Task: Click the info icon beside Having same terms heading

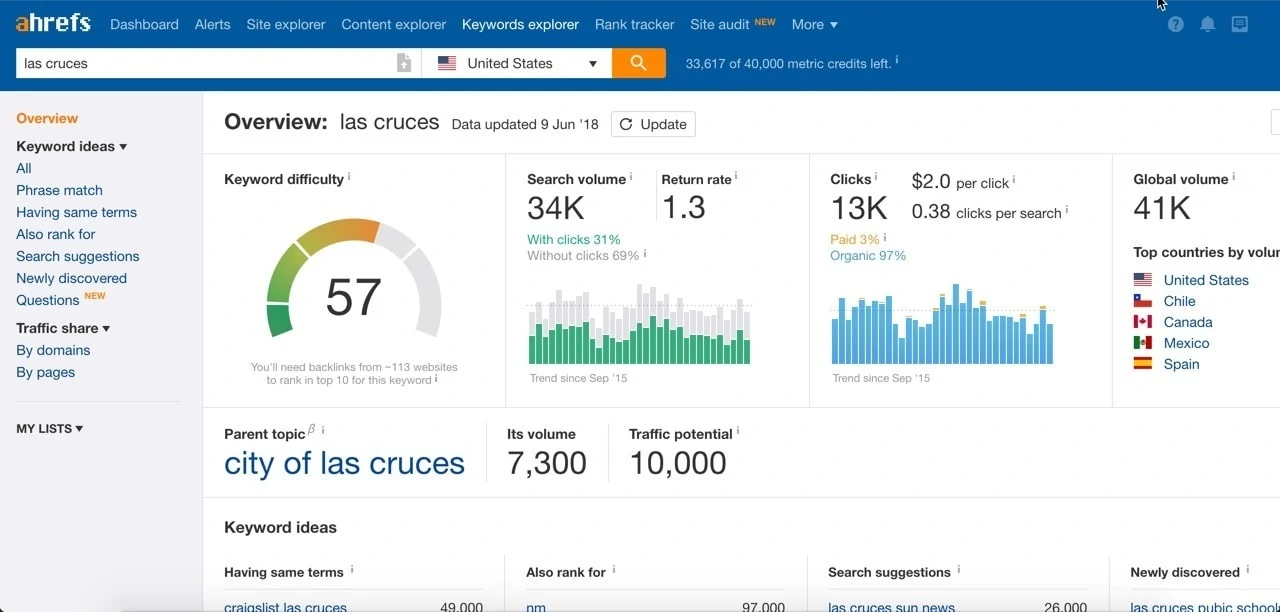Action: (352, 570)
